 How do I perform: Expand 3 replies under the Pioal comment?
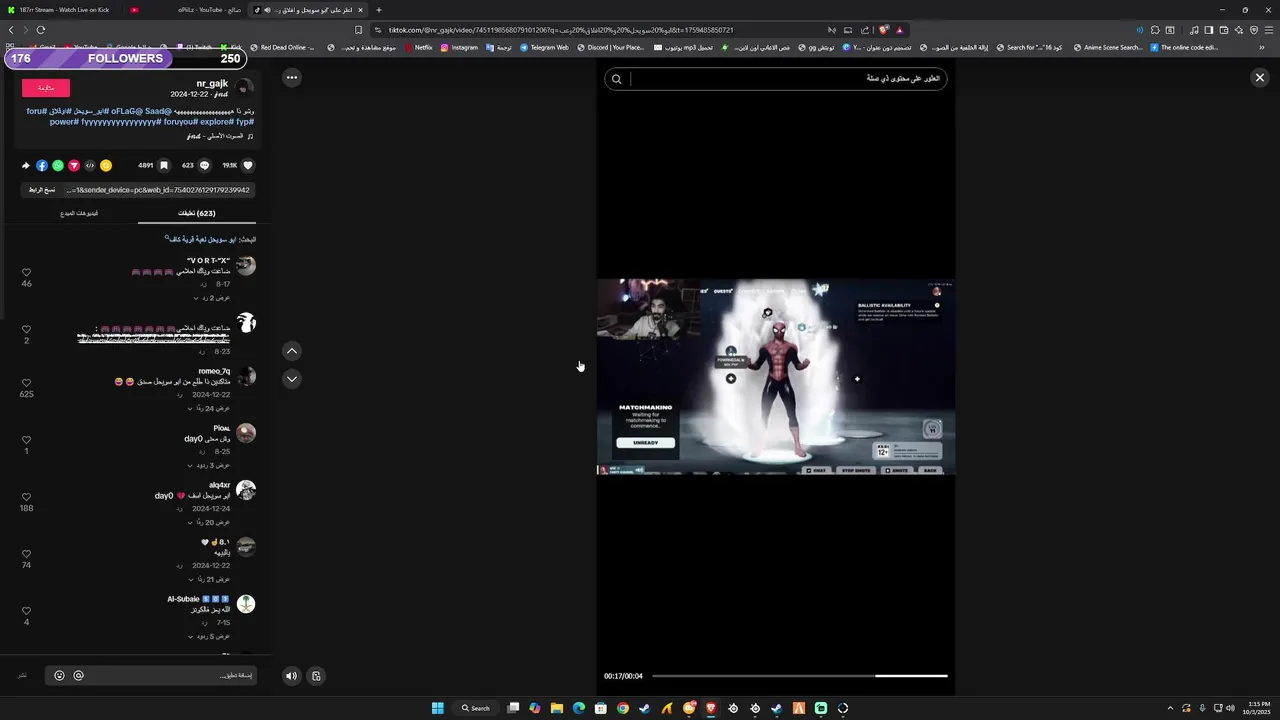(209, 465)
